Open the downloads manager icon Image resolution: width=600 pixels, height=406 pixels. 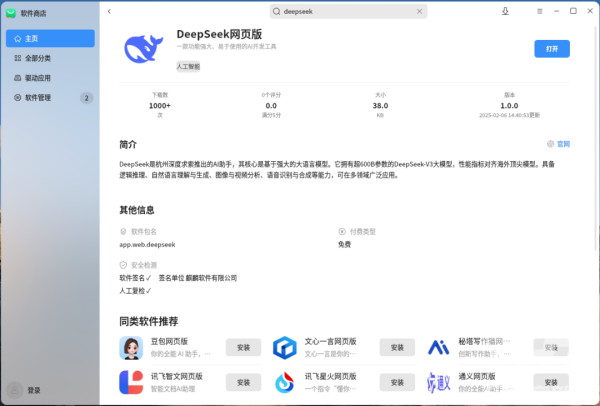505,11
